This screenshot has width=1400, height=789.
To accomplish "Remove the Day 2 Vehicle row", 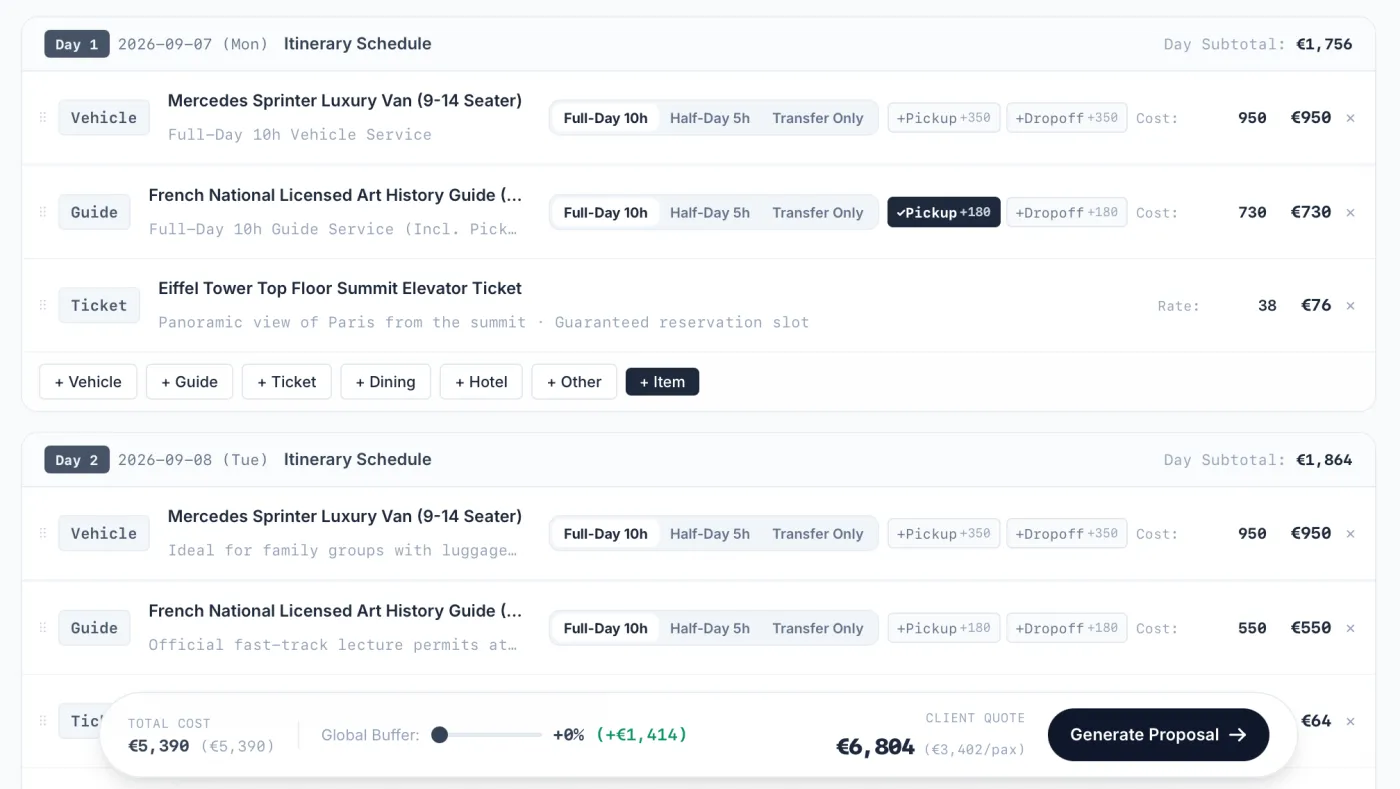I will (x=1350, y=534).
